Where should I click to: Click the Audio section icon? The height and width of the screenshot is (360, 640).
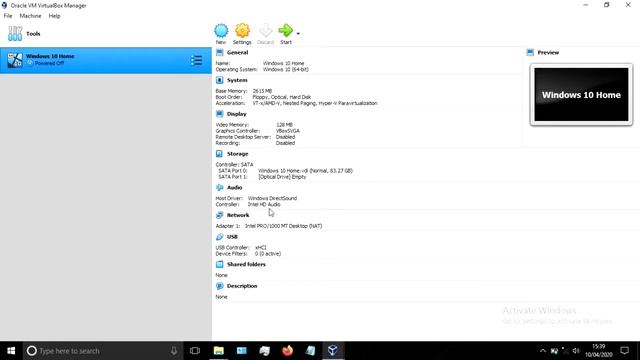point(220,187)
